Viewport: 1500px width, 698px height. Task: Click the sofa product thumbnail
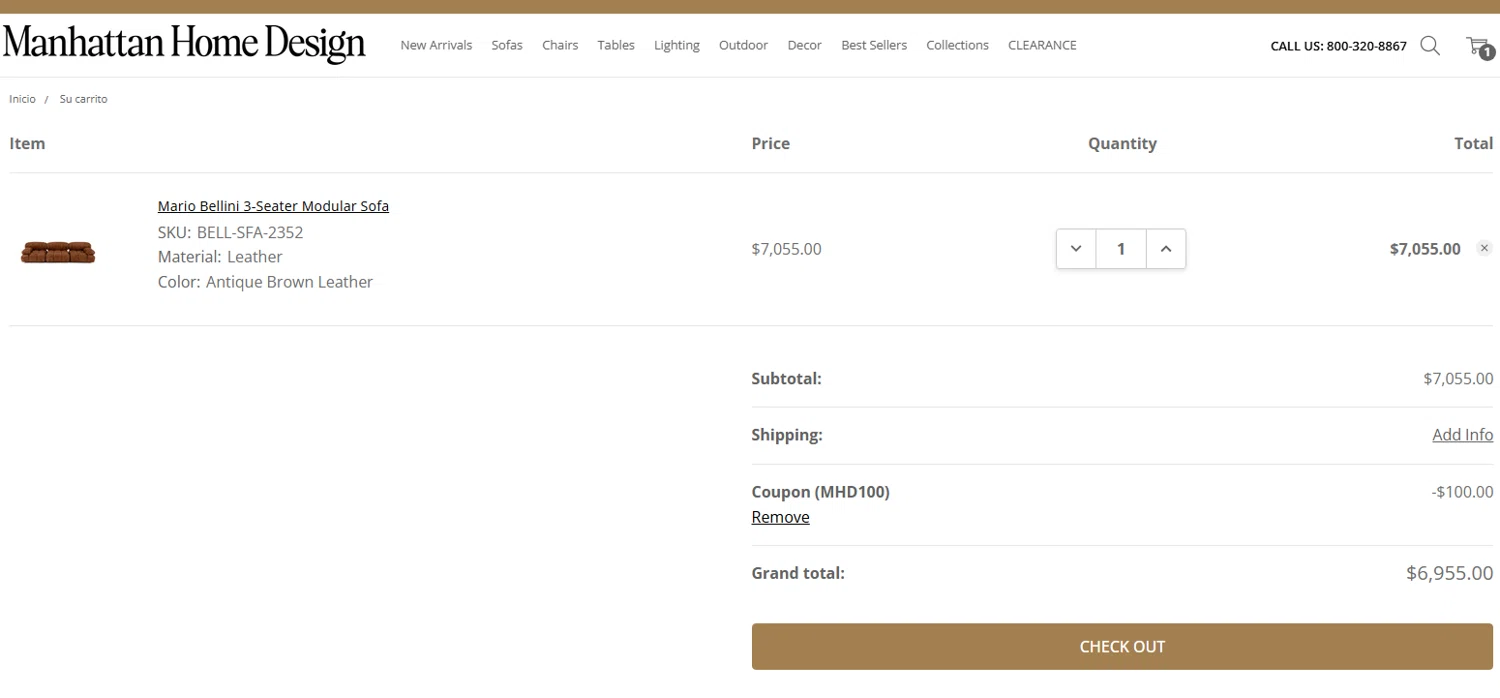(x=58, y=252)
